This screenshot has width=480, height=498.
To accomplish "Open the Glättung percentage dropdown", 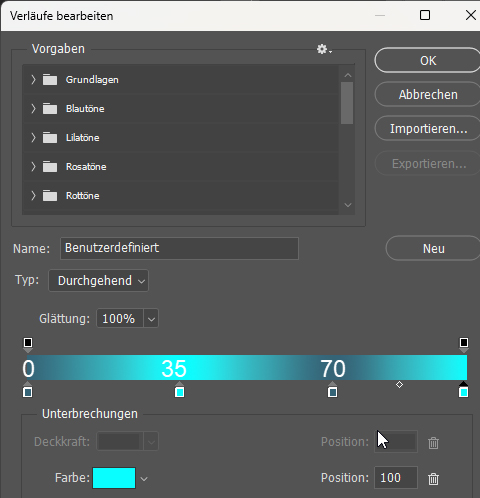I will click(x=151, y=319).
